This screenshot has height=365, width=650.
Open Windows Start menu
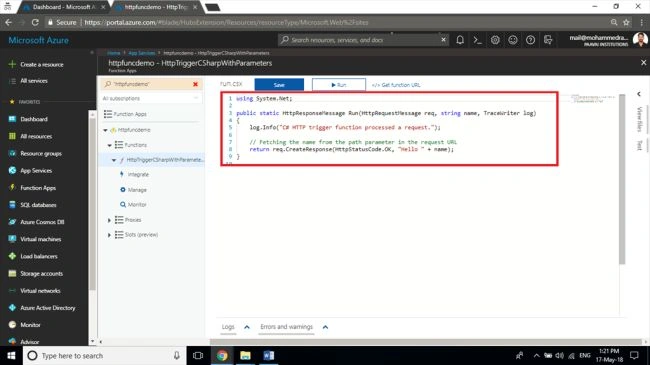(11, 356)
